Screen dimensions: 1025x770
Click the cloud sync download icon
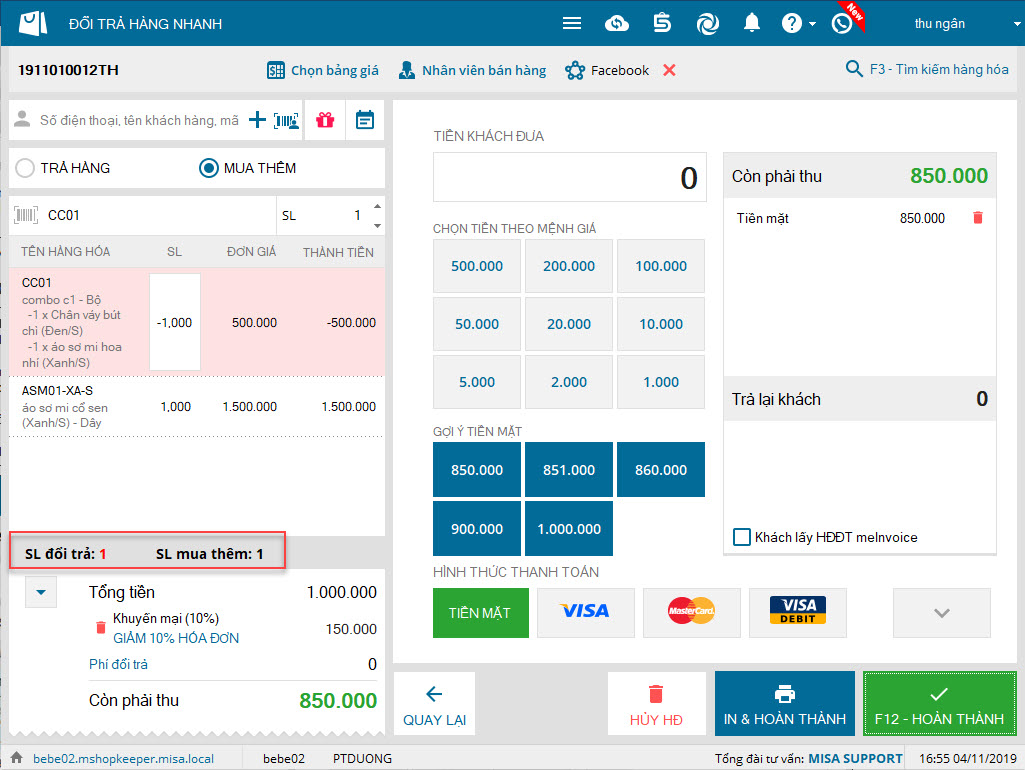tap(616, 24)
